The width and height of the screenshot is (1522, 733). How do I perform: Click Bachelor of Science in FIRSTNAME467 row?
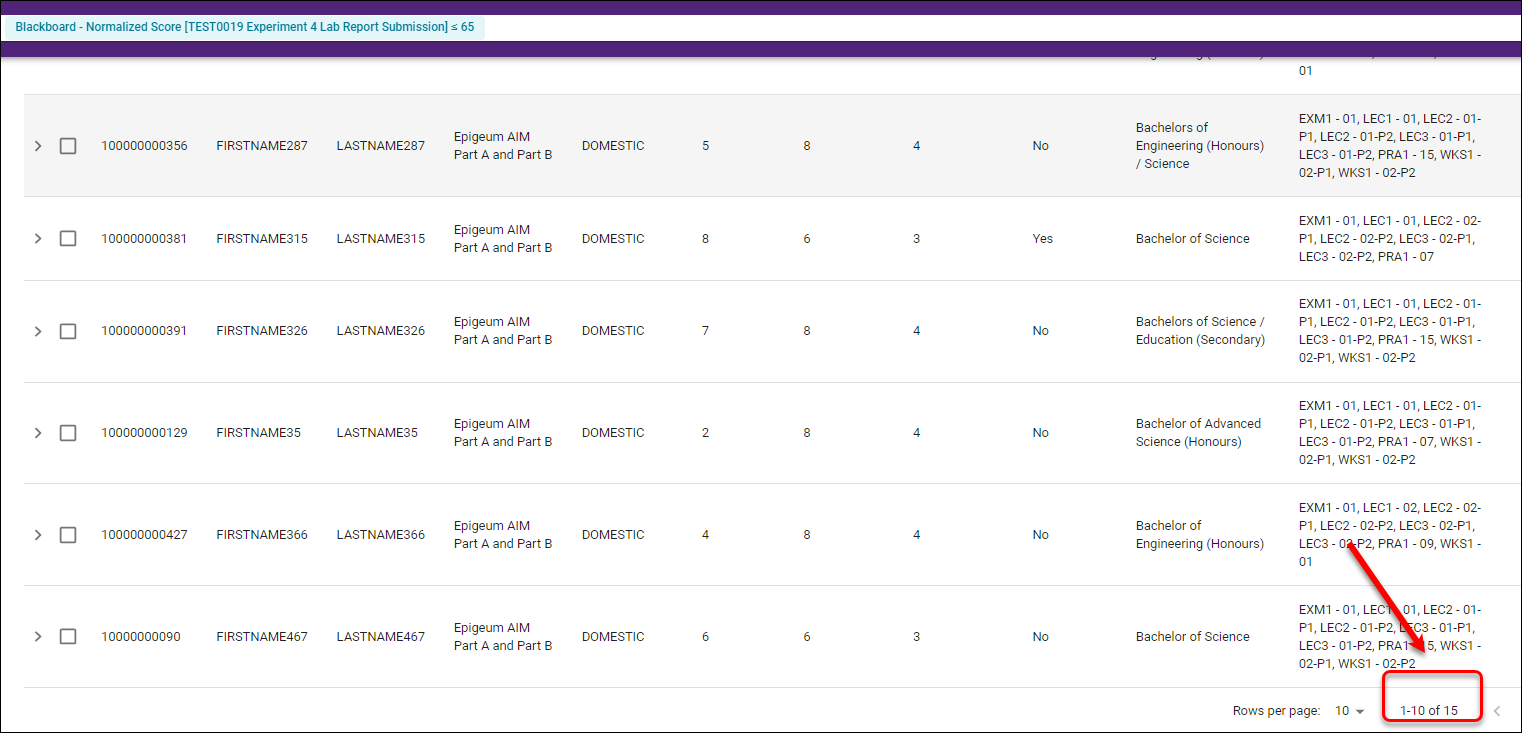[x=1192, y=637]
